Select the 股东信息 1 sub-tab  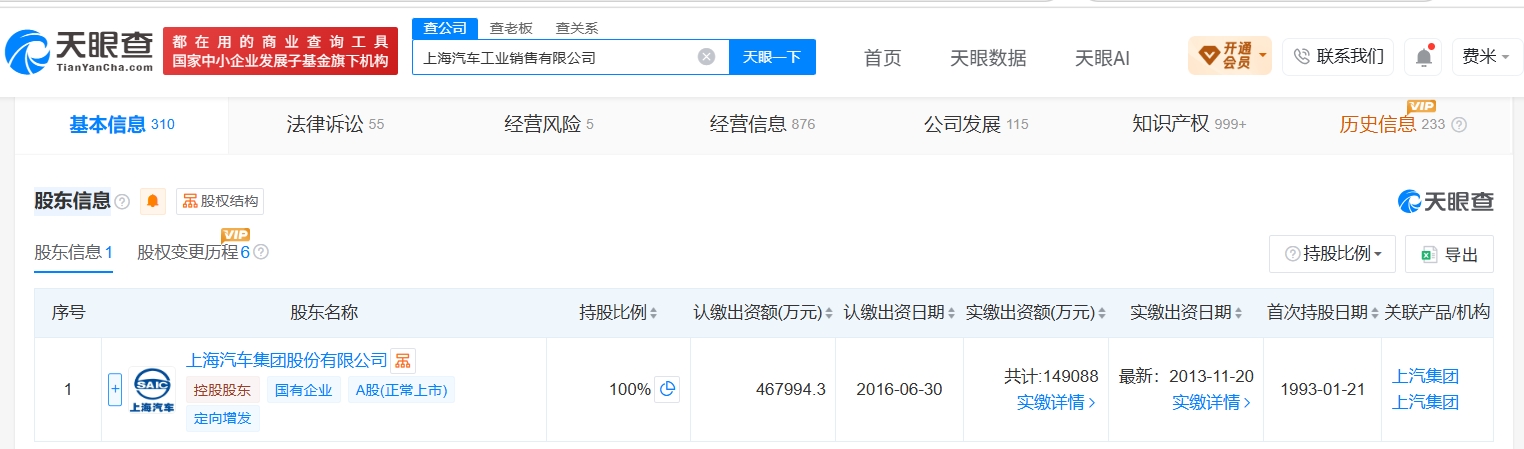[73, 252]
